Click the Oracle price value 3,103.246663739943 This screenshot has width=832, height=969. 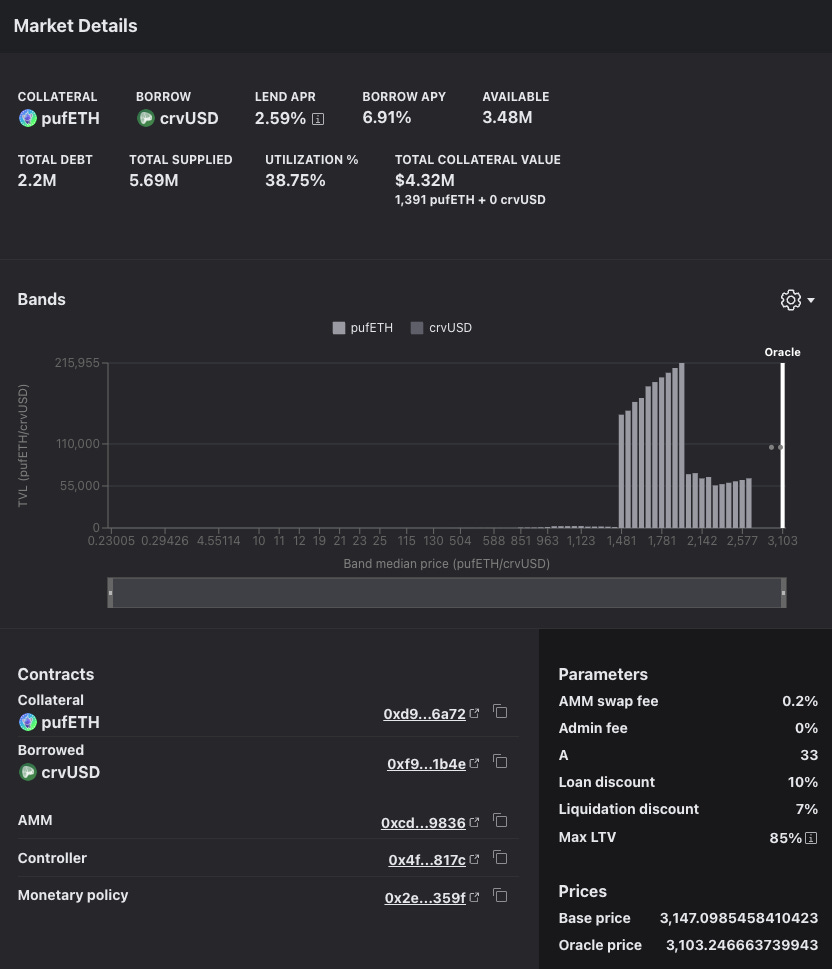742,945
